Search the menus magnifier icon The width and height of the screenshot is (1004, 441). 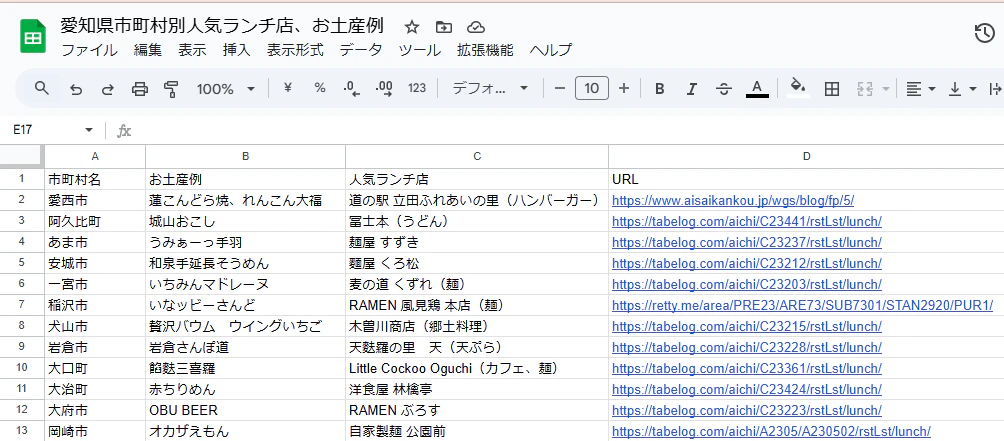click(42, 88)
